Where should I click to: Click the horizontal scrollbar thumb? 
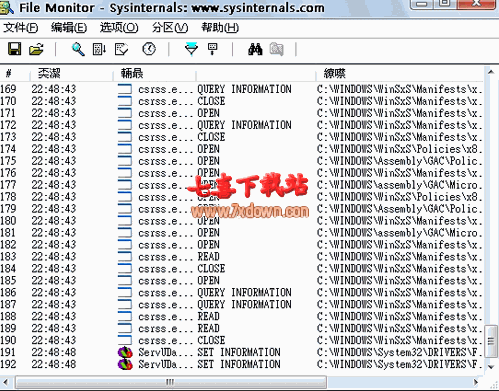coord(171,382)
